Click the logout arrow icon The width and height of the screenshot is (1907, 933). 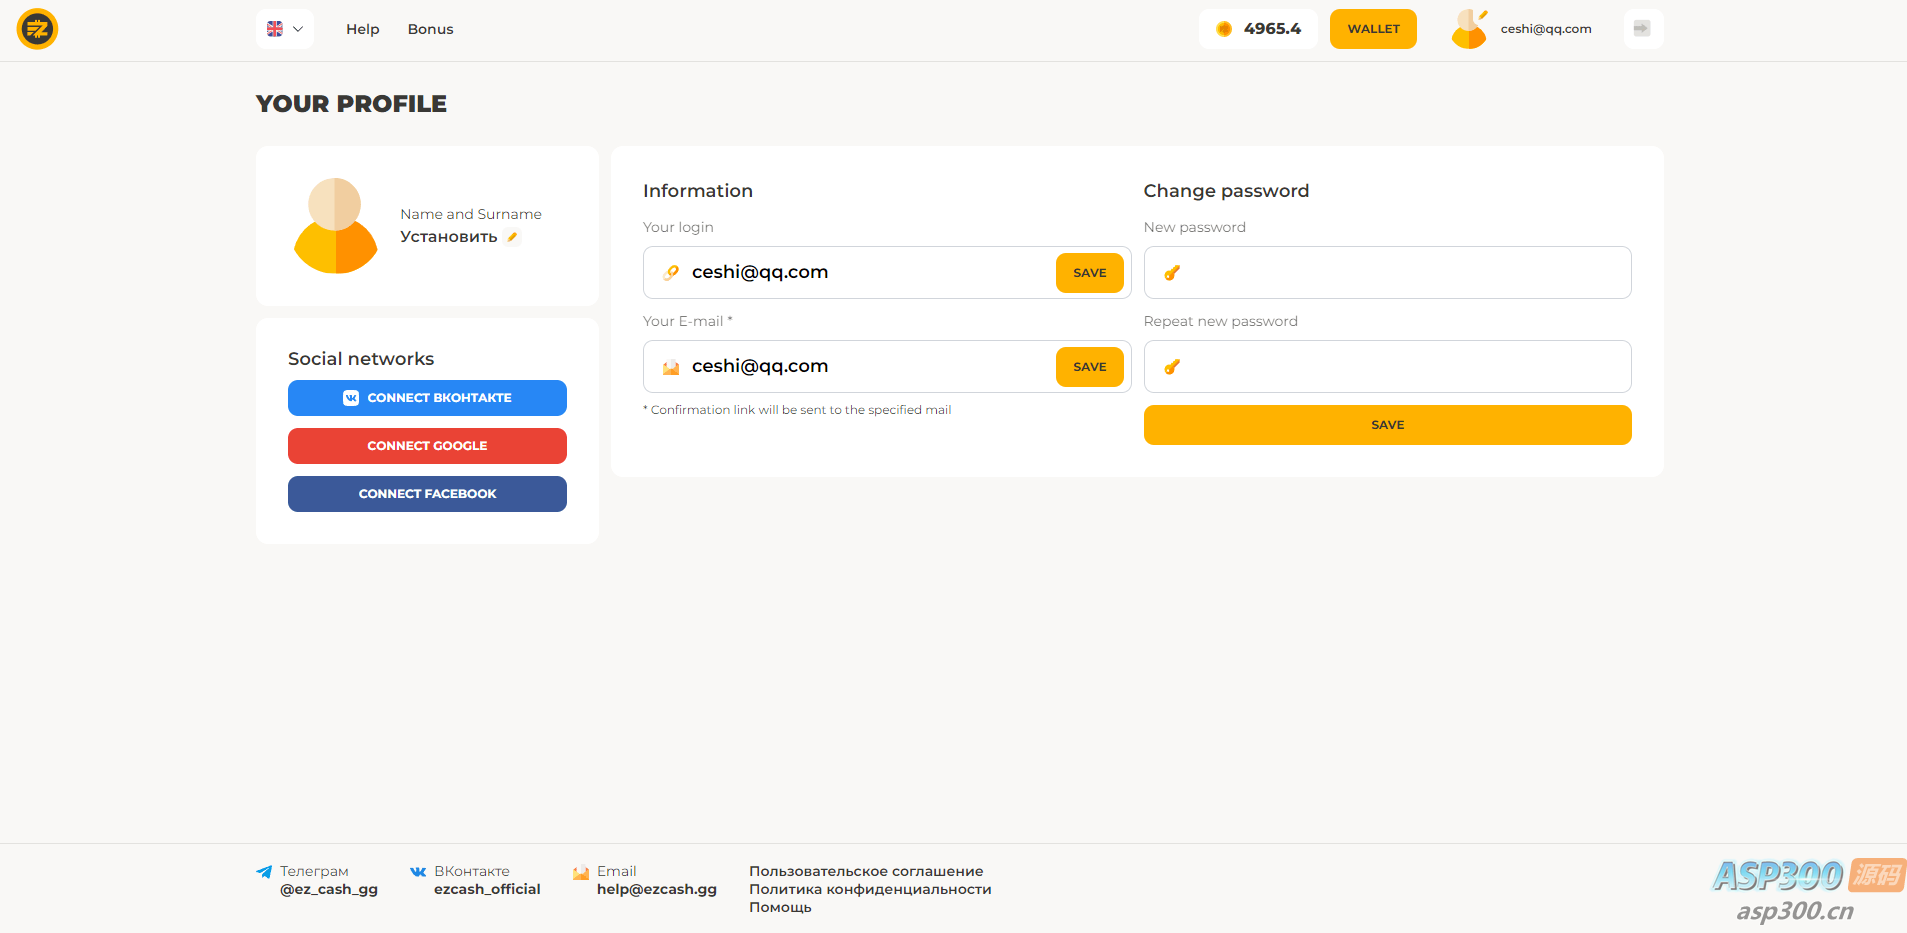tap(1642, 29)
